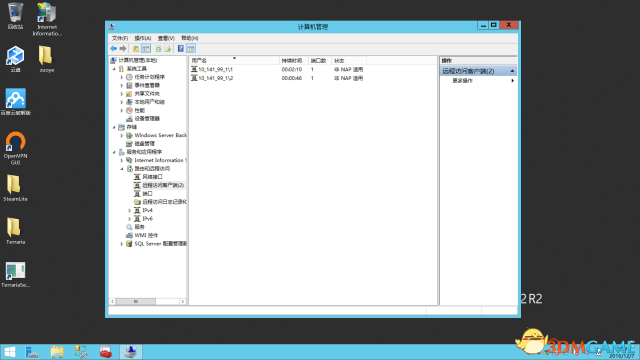640x360 pixels.
Task: Open the Terraria desktop folder
Action: click(x=15, y=231)
